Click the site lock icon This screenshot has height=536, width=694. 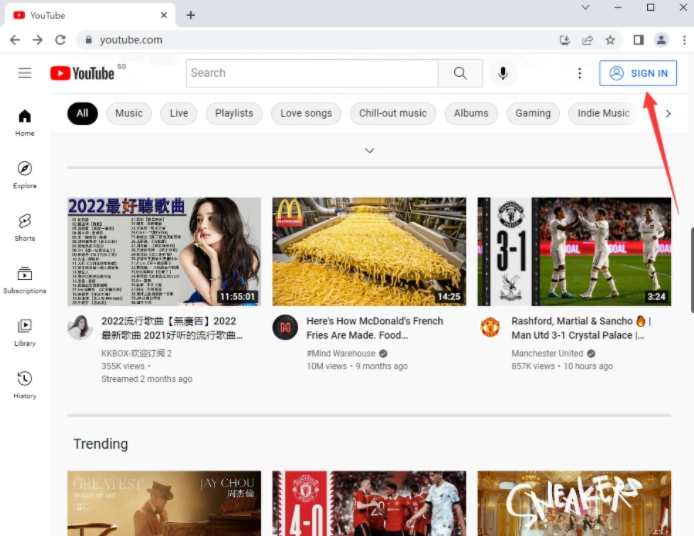89,40
